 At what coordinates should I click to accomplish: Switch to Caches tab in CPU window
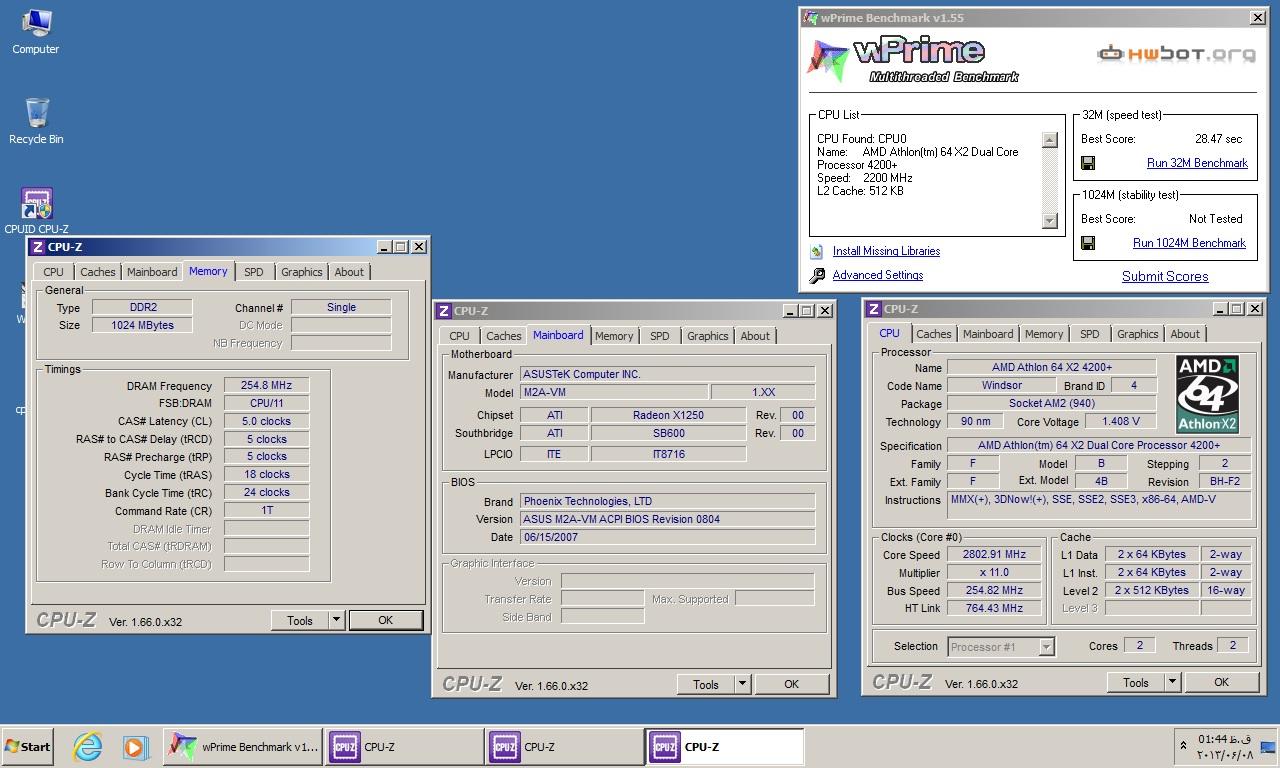tap(934, 334)
